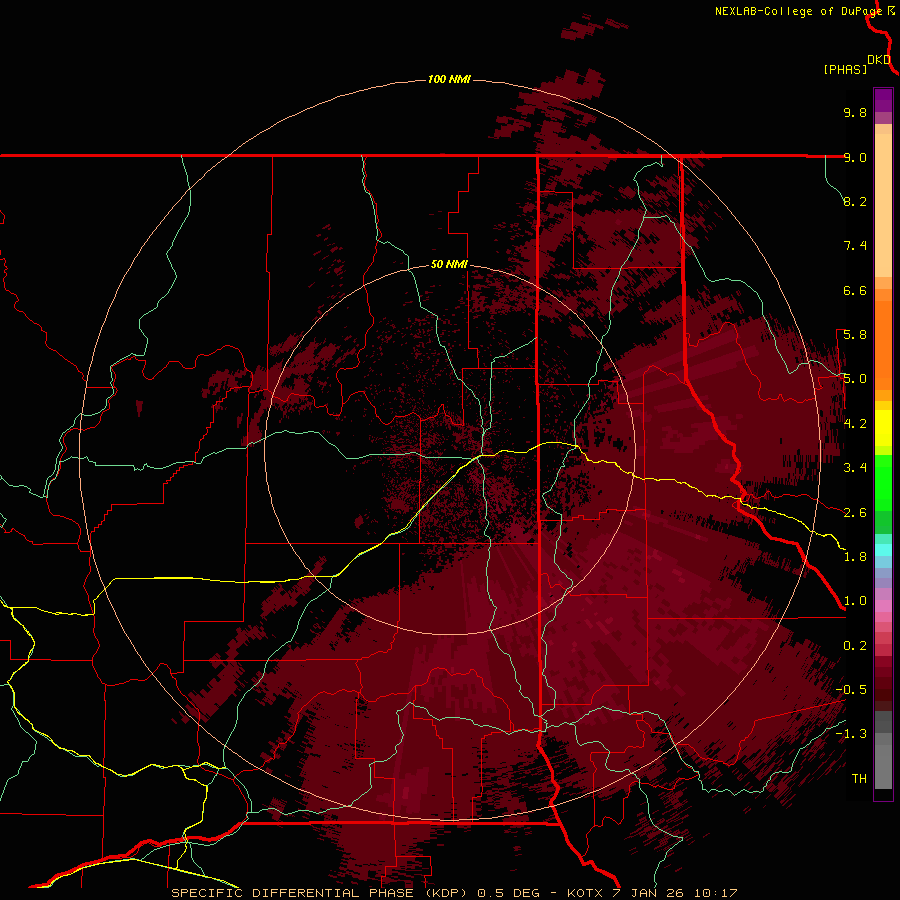Click "(KDP)" in the bottom caption
900x900 pixels.
pos(444,893)
